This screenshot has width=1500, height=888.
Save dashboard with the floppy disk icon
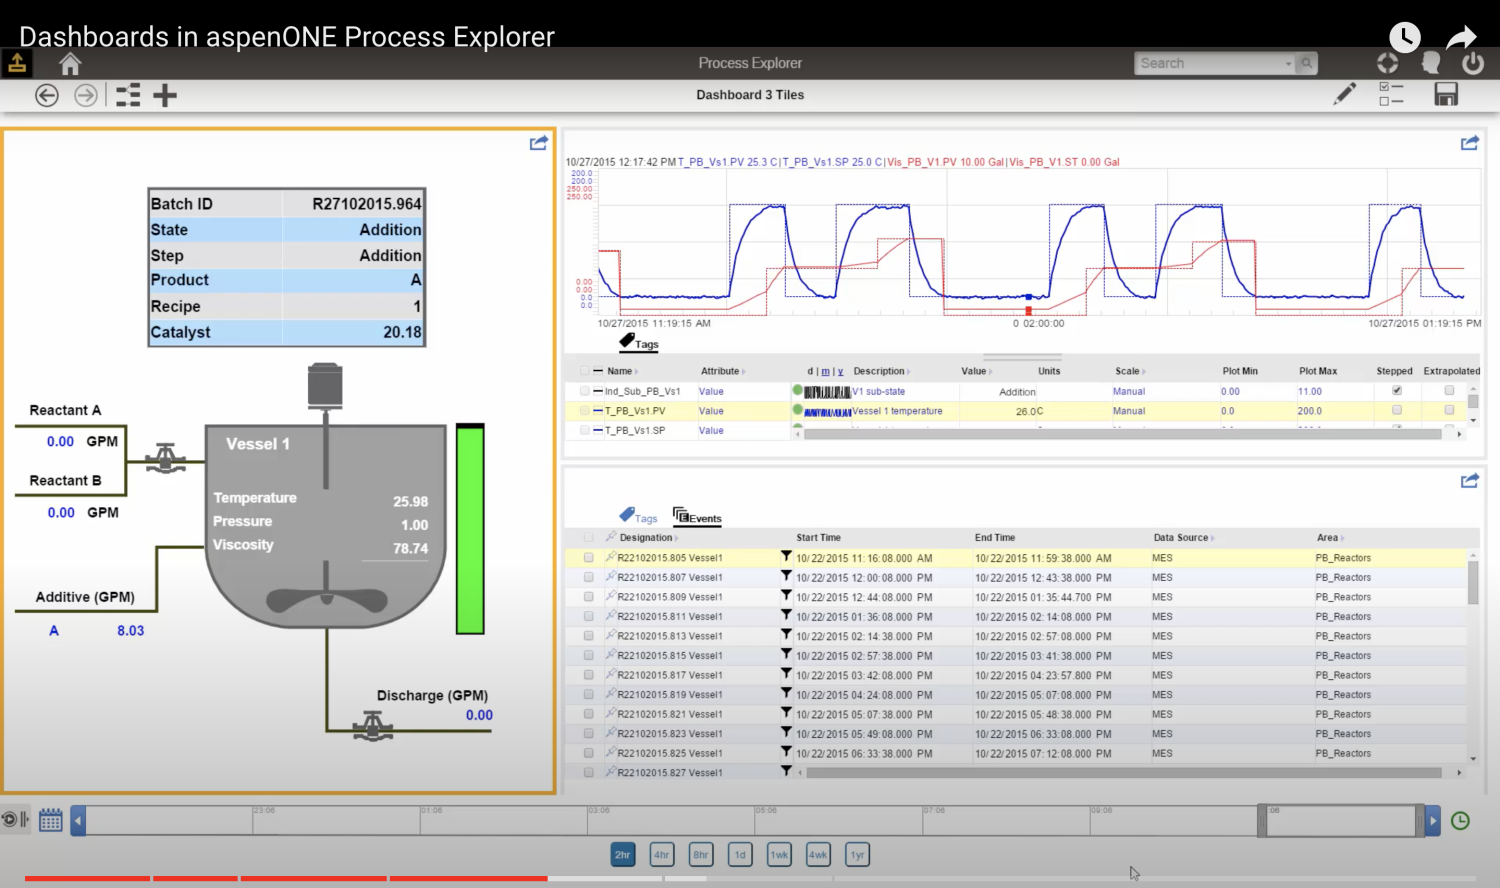coord(1446,94)
